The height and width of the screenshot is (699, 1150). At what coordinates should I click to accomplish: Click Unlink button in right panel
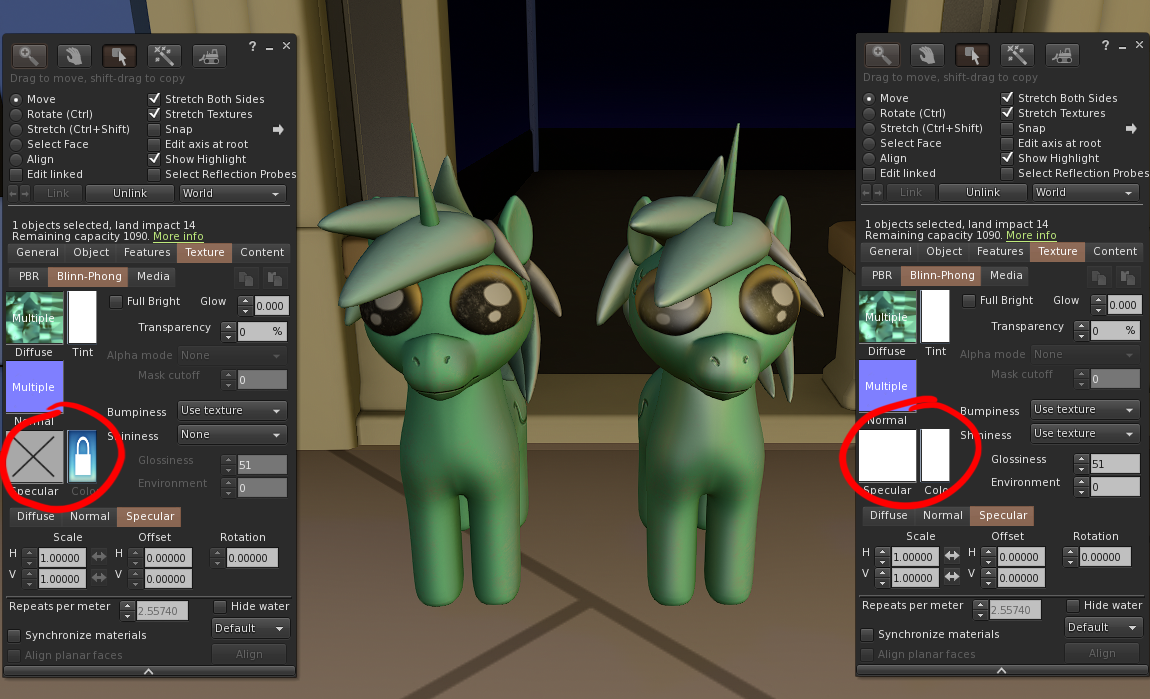[983, 193]
